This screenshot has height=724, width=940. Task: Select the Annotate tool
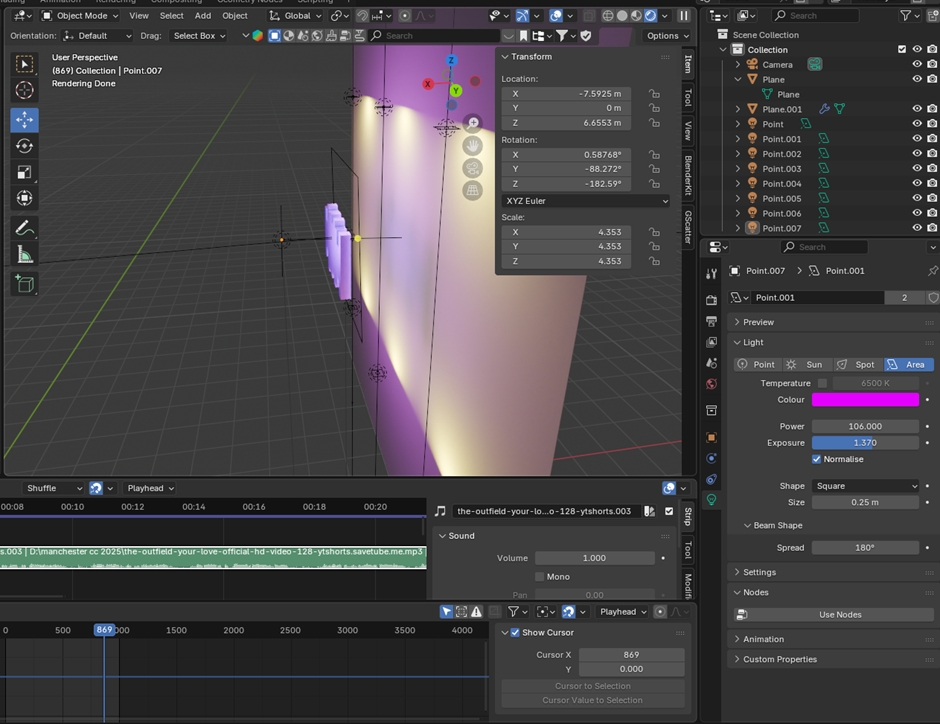pos(25,228)
